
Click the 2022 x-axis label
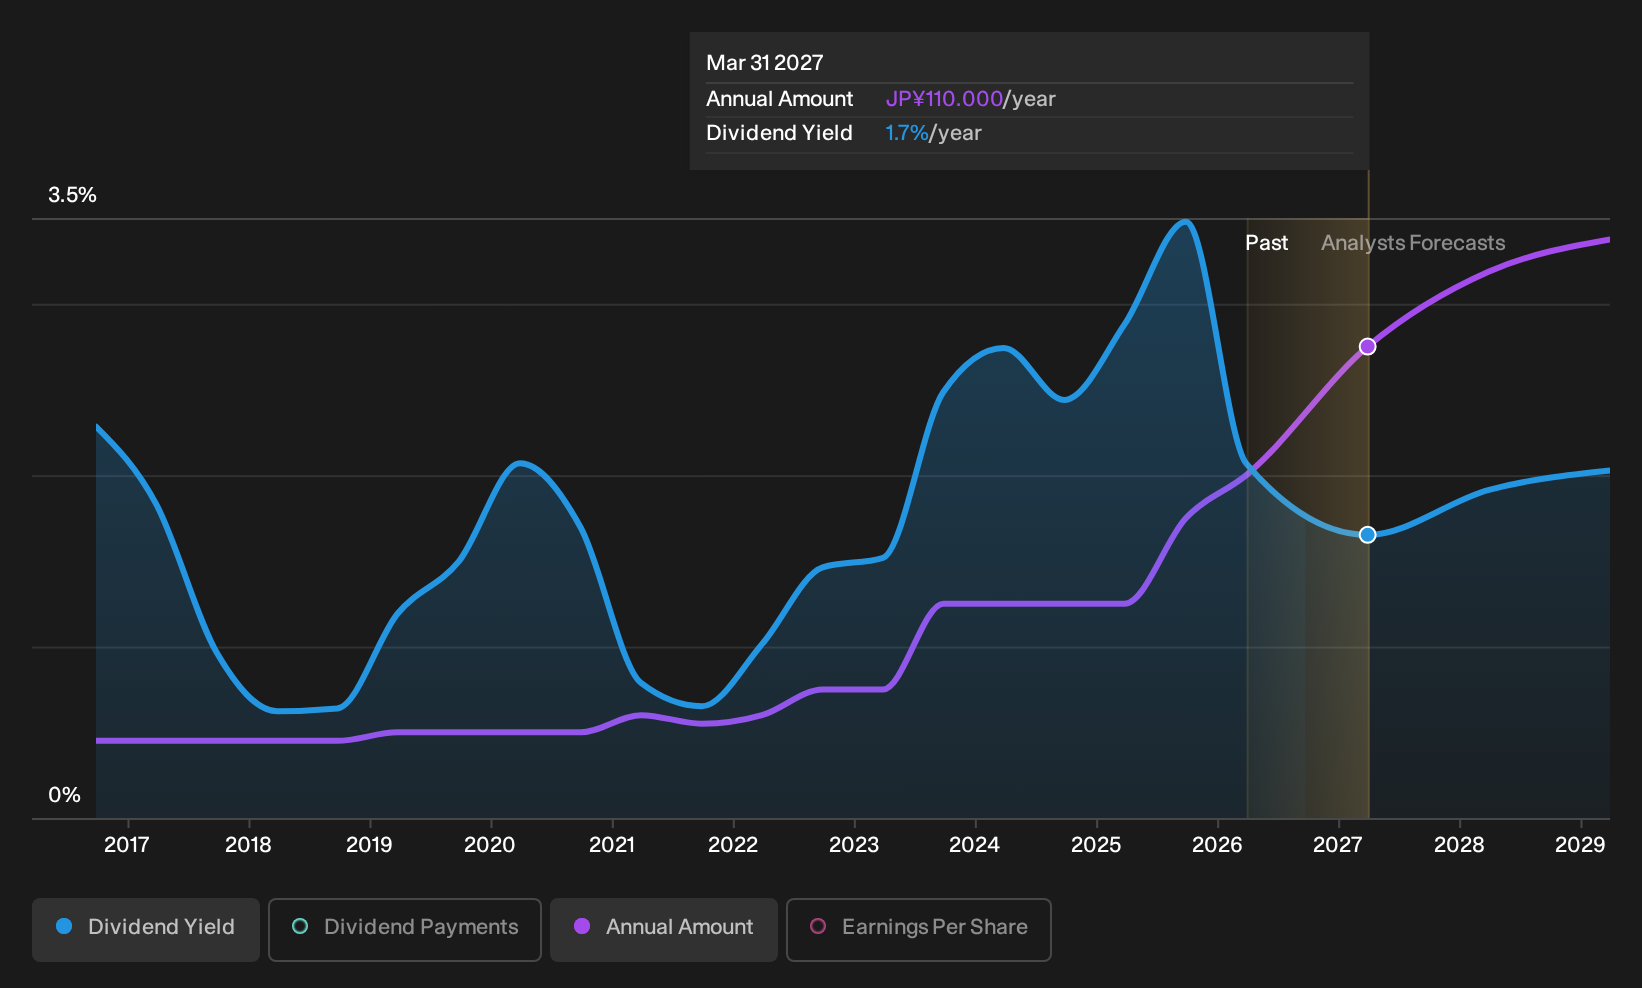pyautogui.click(x=733, y=845)
